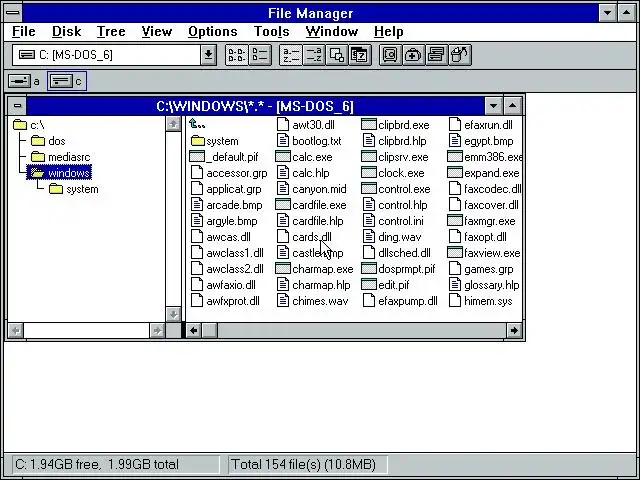
Task: Select the glossary.hlp file name
Action: click(x=492, y=285)
